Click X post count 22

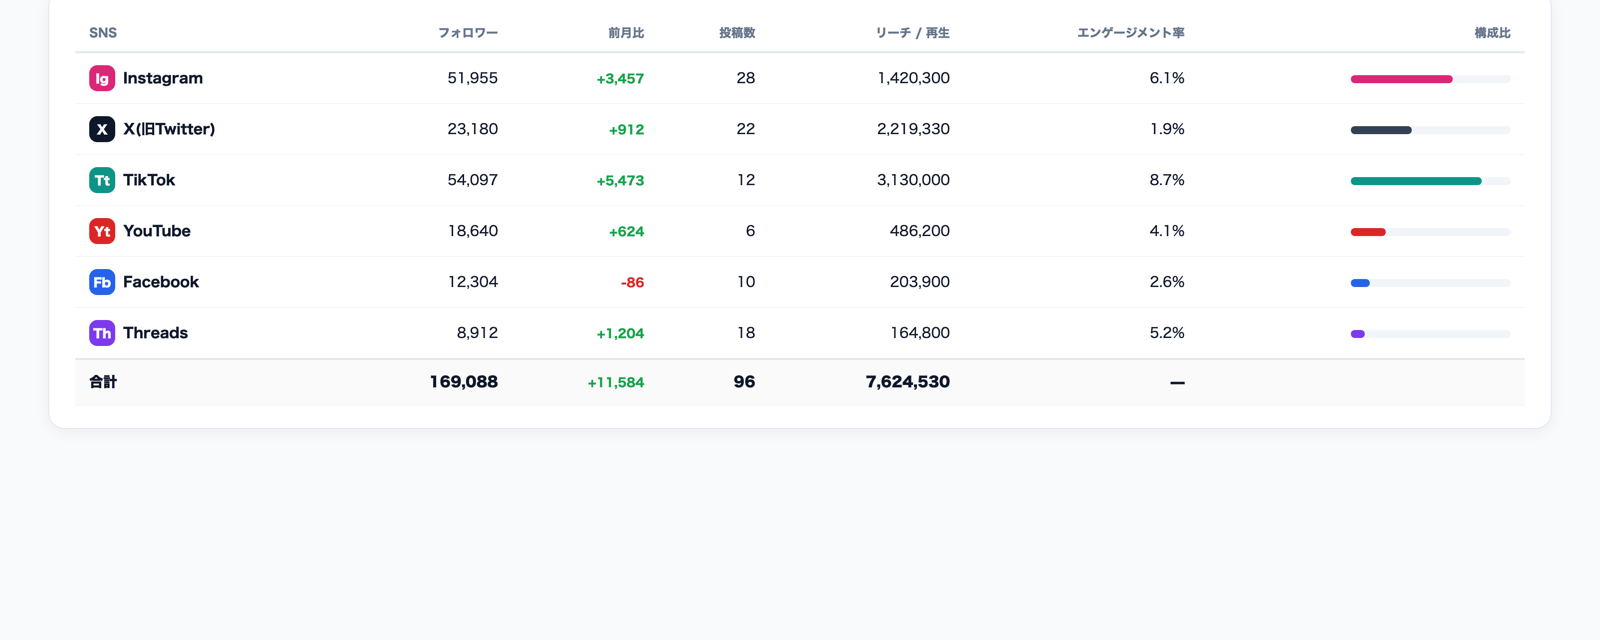point(746,129)
